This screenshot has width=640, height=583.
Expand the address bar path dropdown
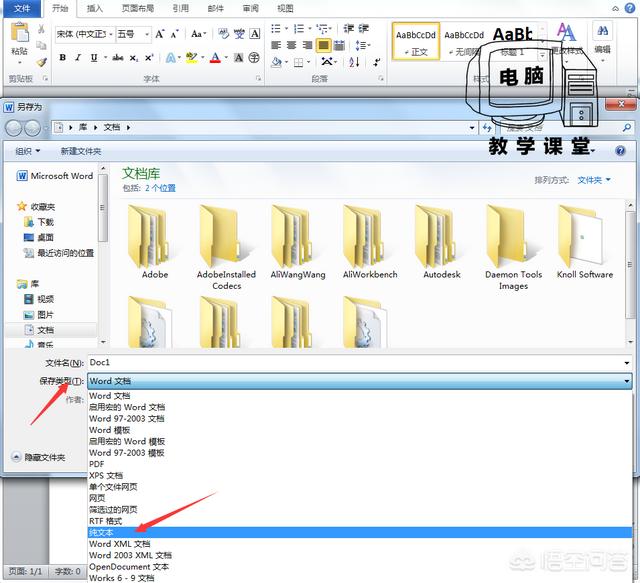(472, 128)
